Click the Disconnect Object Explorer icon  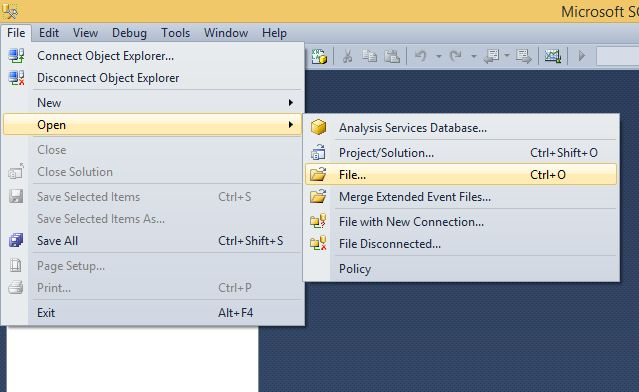(16, 78)
